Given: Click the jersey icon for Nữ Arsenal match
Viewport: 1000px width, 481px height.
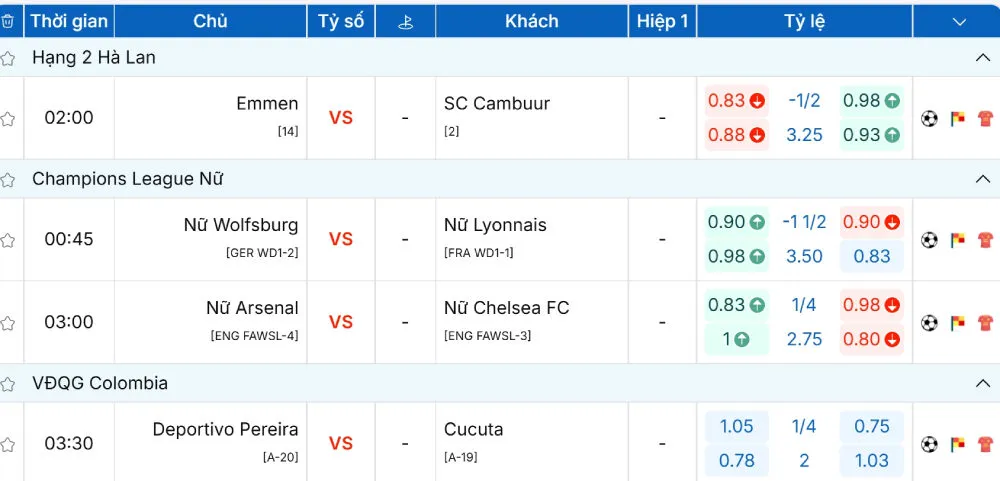Looking at the screenshot, I should [x=985, y=323].
